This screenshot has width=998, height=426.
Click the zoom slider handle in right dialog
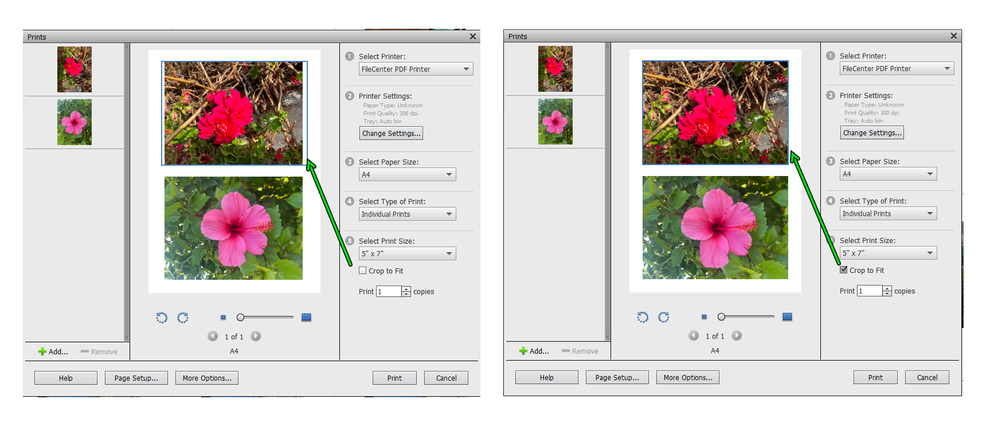[x=721, y=316]
